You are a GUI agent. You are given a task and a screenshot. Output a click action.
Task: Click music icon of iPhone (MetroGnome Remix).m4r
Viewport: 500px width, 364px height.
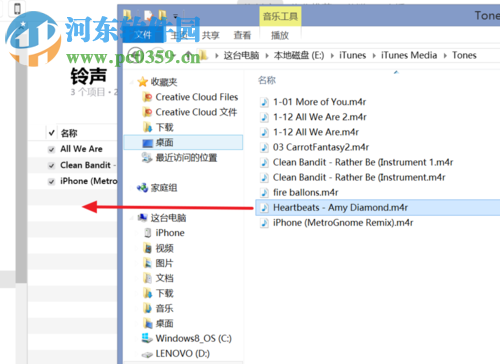pos(264,223)
